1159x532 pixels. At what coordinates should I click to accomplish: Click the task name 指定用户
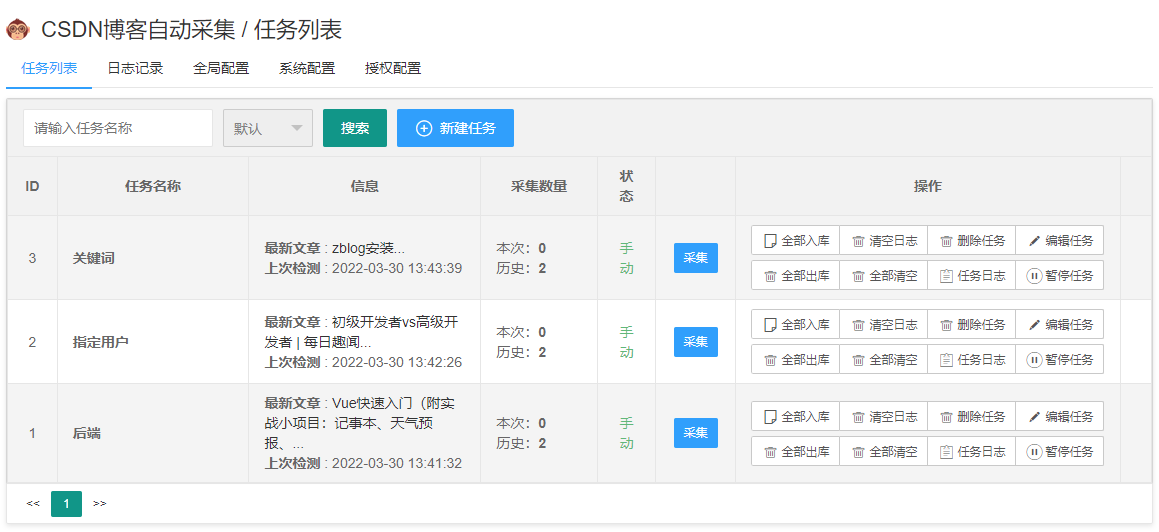(101, 342)
